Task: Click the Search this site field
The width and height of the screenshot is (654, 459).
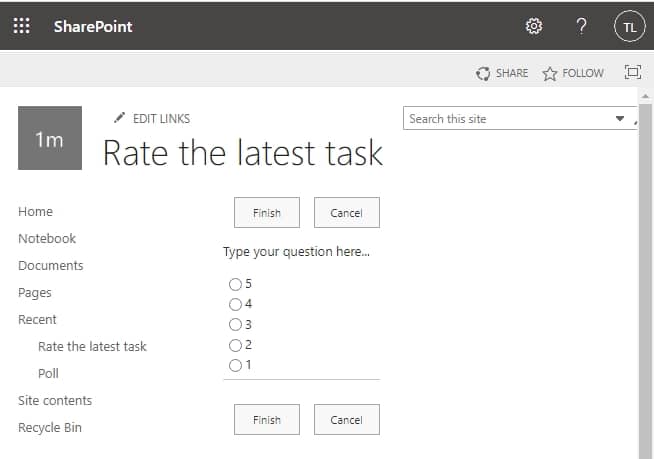Action: coord(509,119)
